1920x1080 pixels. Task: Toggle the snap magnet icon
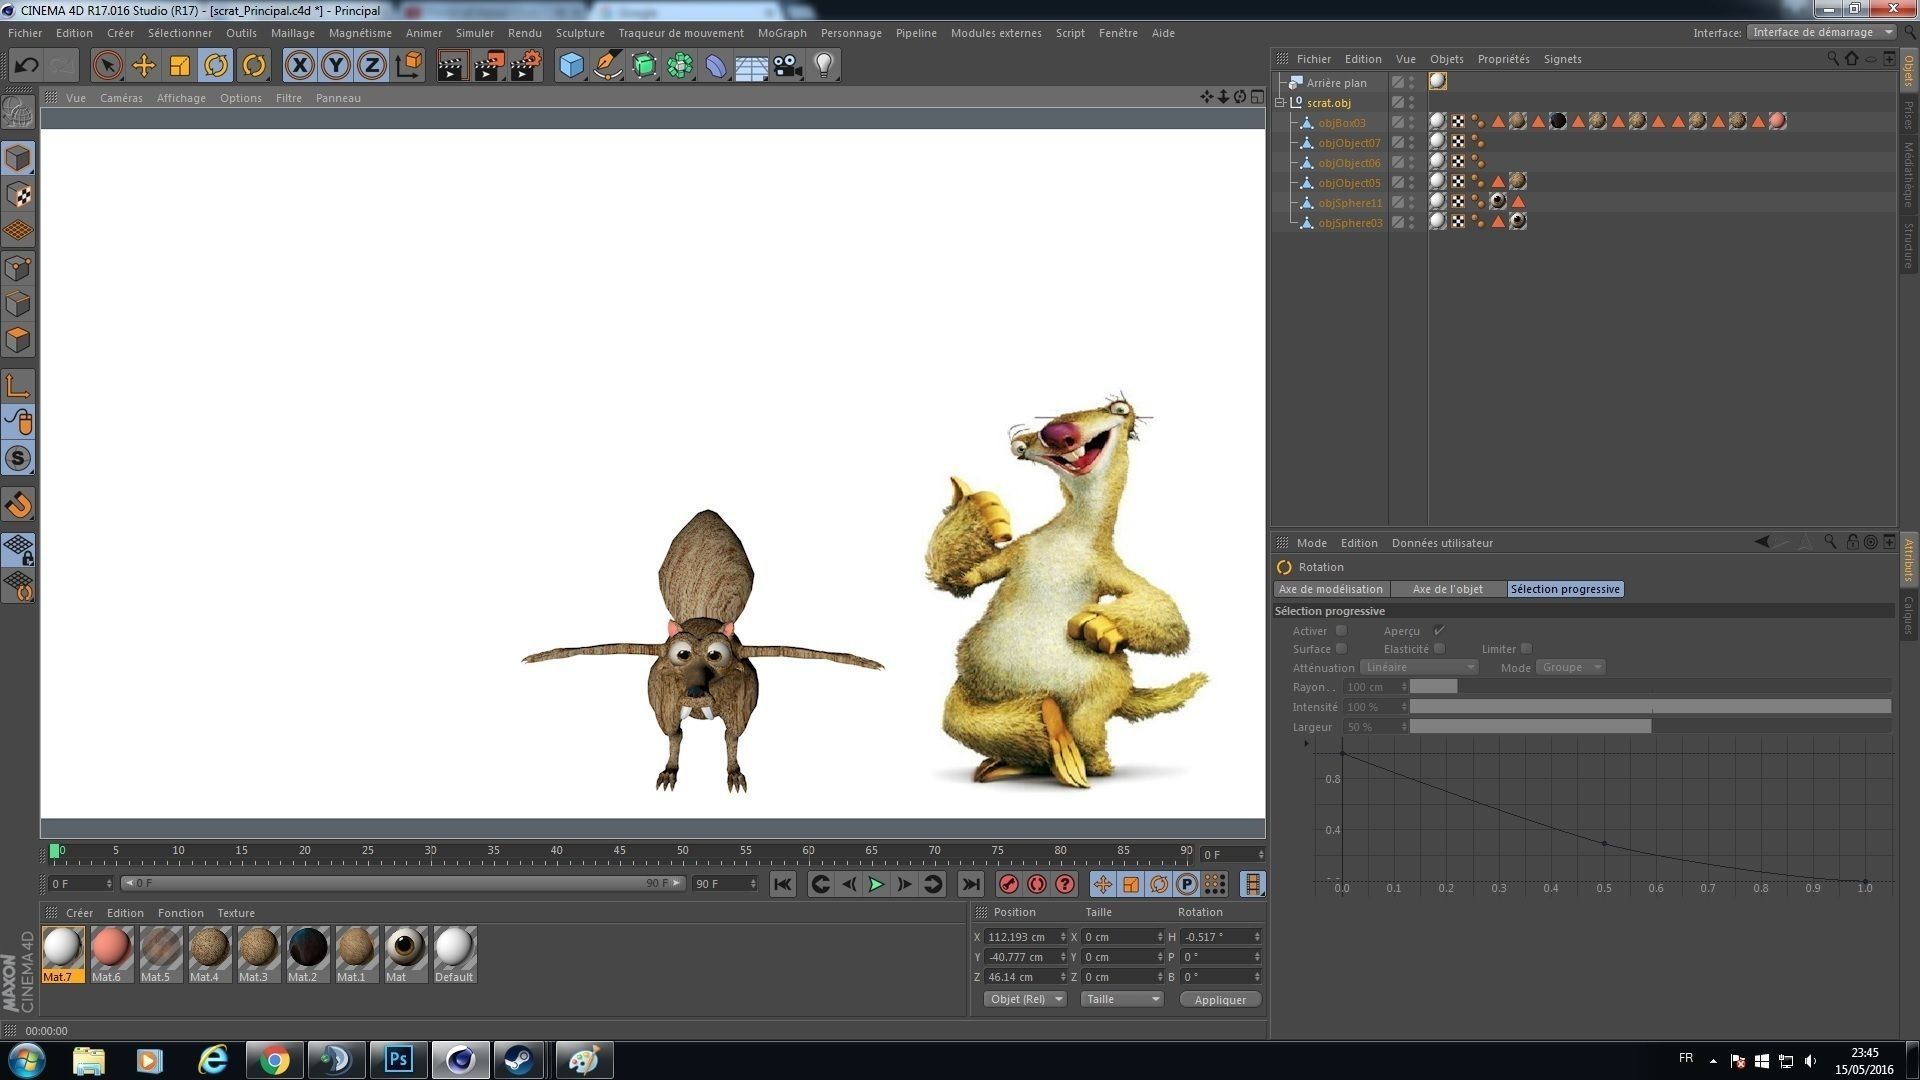(18, 504)
